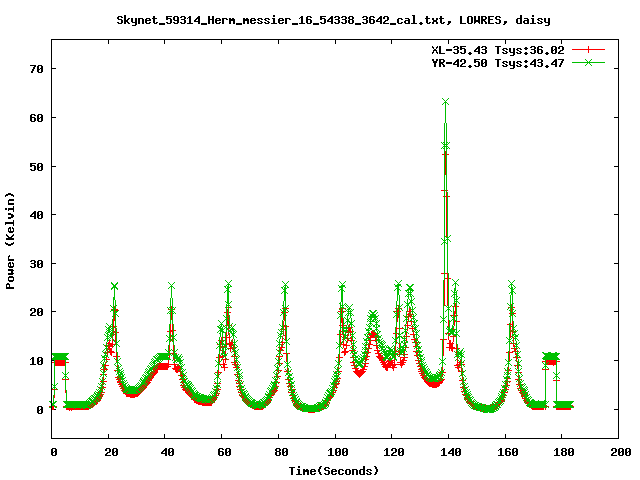The width and height of the screenshot is (640, 480).
Task: Click green YR legend line sample
Action: coord(588,62)
